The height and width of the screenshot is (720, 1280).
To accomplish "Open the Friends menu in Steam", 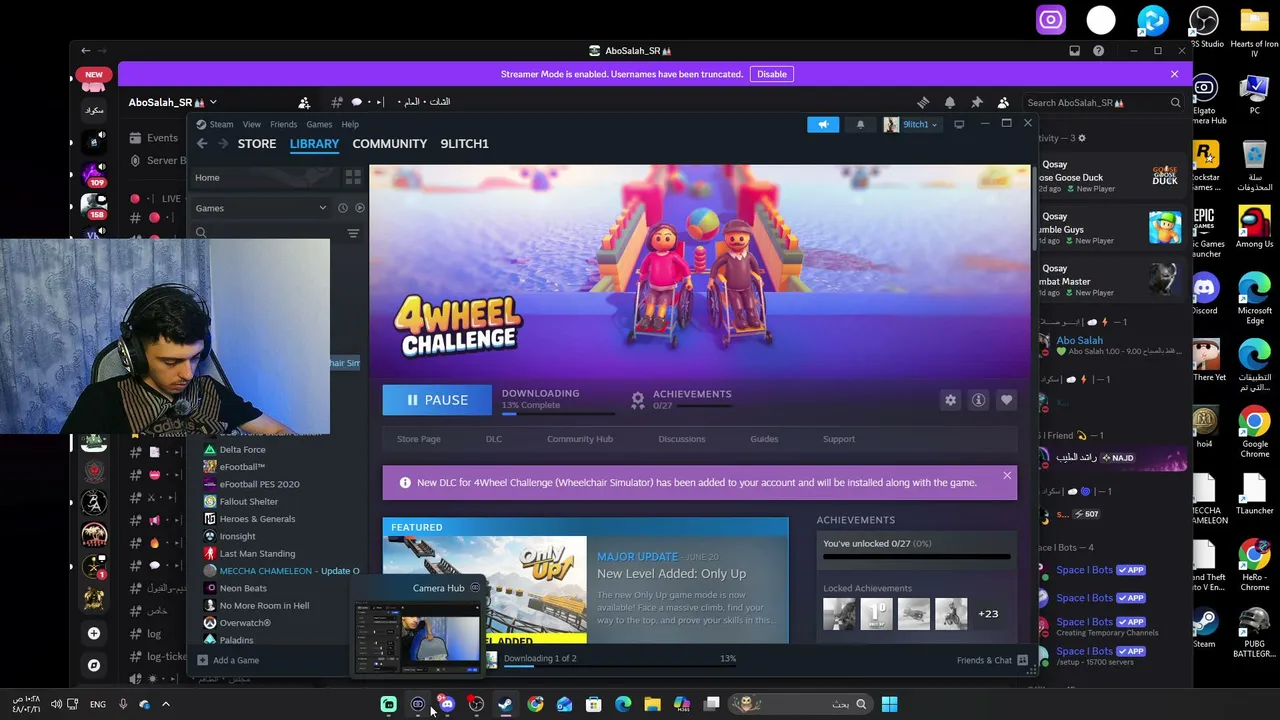I will click(x=283, y=125).
